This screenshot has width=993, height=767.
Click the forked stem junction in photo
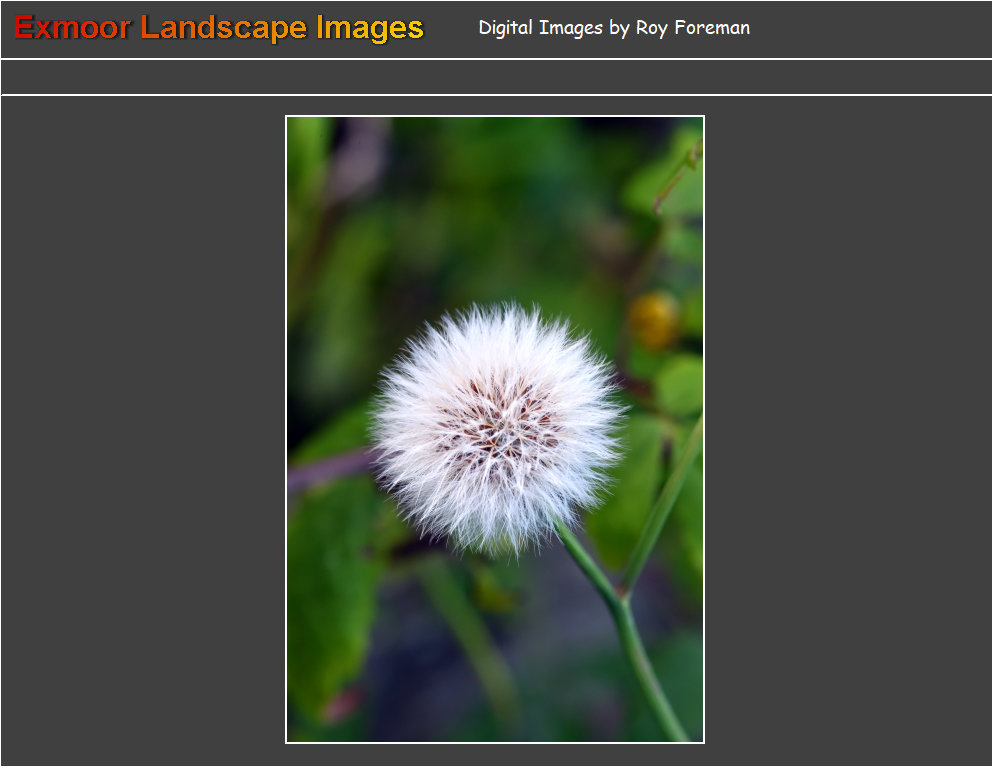coord(622,595)
